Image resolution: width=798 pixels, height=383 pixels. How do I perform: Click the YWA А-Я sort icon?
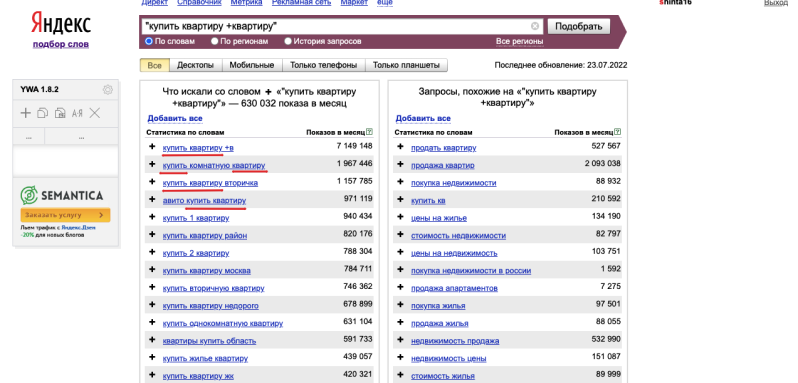point(77,113)
